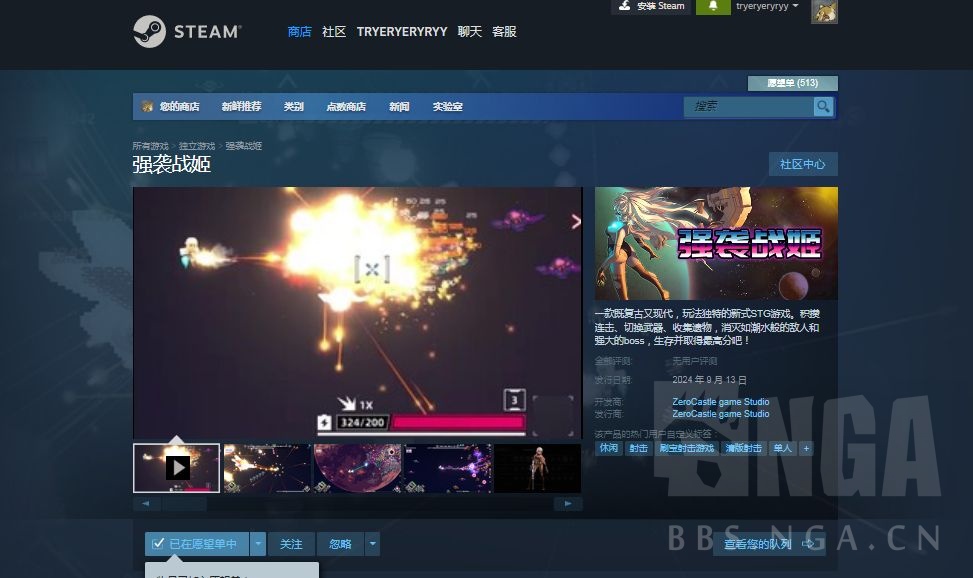Click 社区中心 button

[803, 164]
